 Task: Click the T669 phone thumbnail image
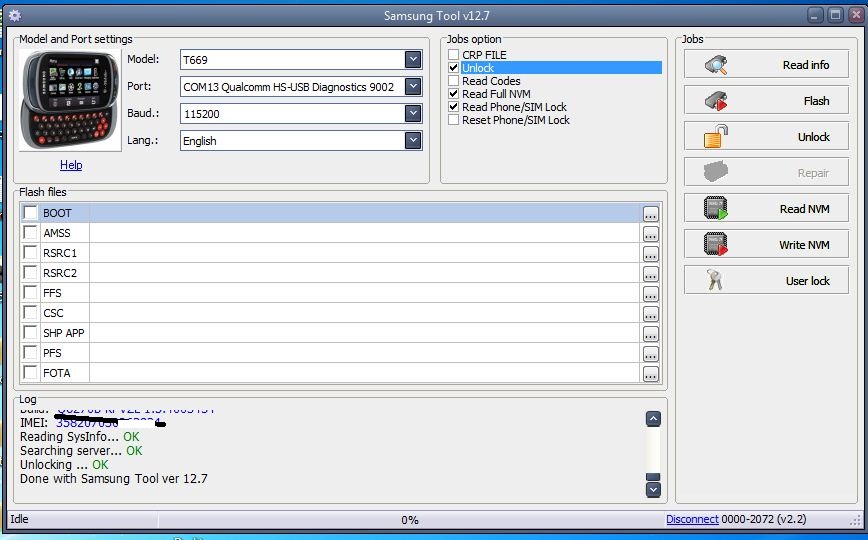pos(70,100)
